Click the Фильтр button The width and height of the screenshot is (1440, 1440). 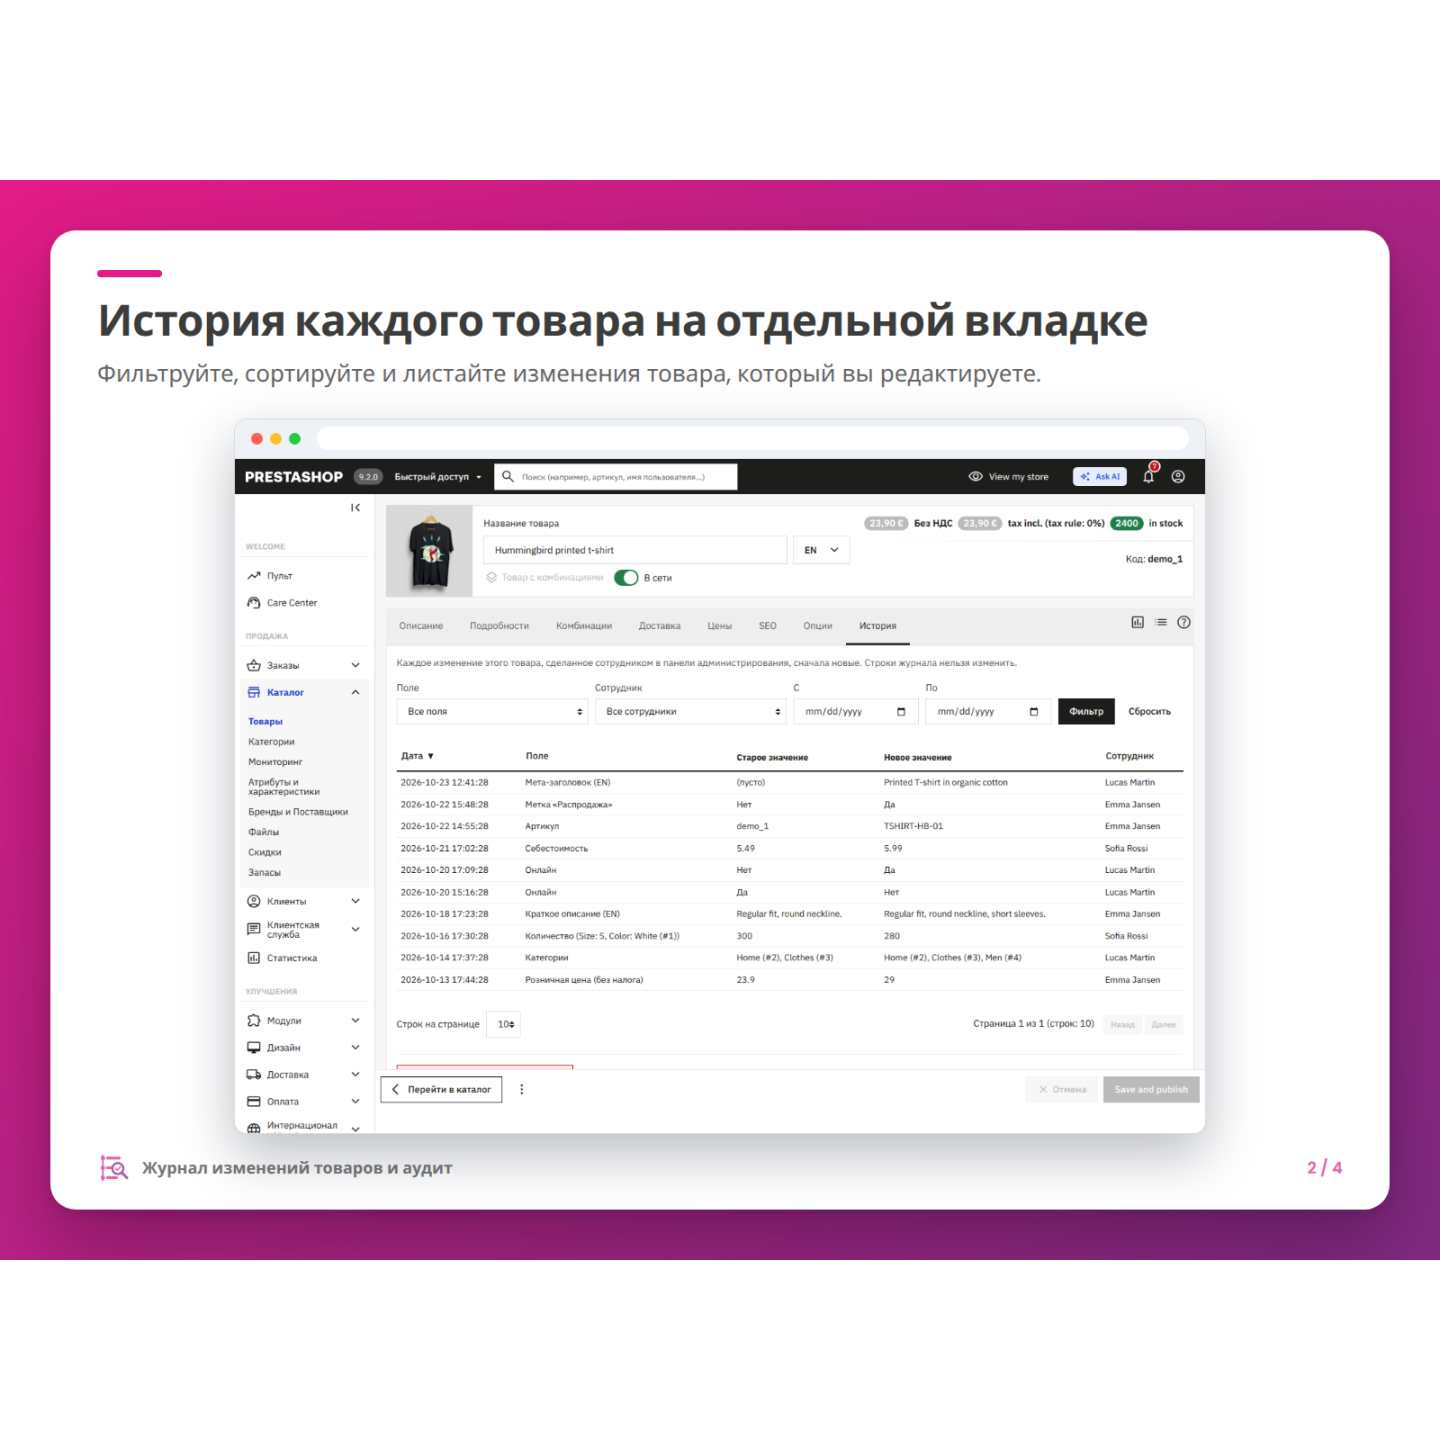point(1086,711)
